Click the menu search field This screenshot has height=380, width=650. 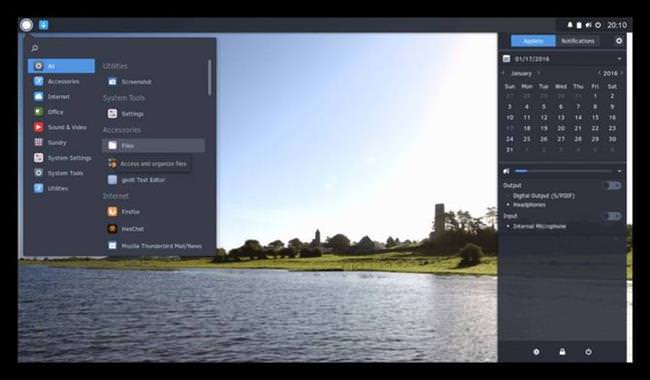pos(120,48)
